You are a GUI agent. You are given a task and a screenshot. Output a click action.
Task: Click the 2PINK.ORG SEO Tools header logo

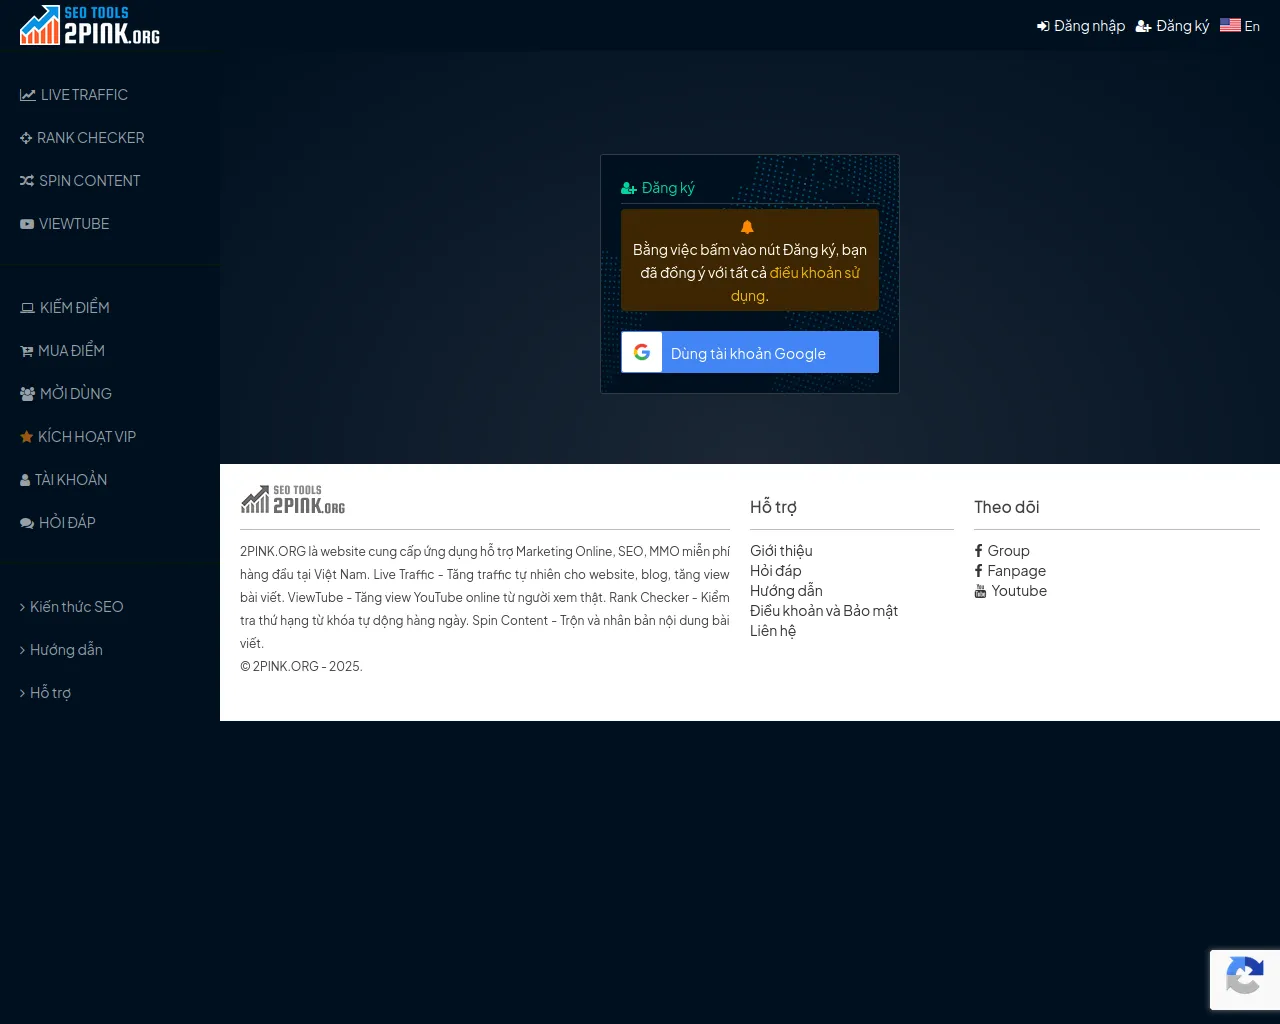tap(90, 25)
